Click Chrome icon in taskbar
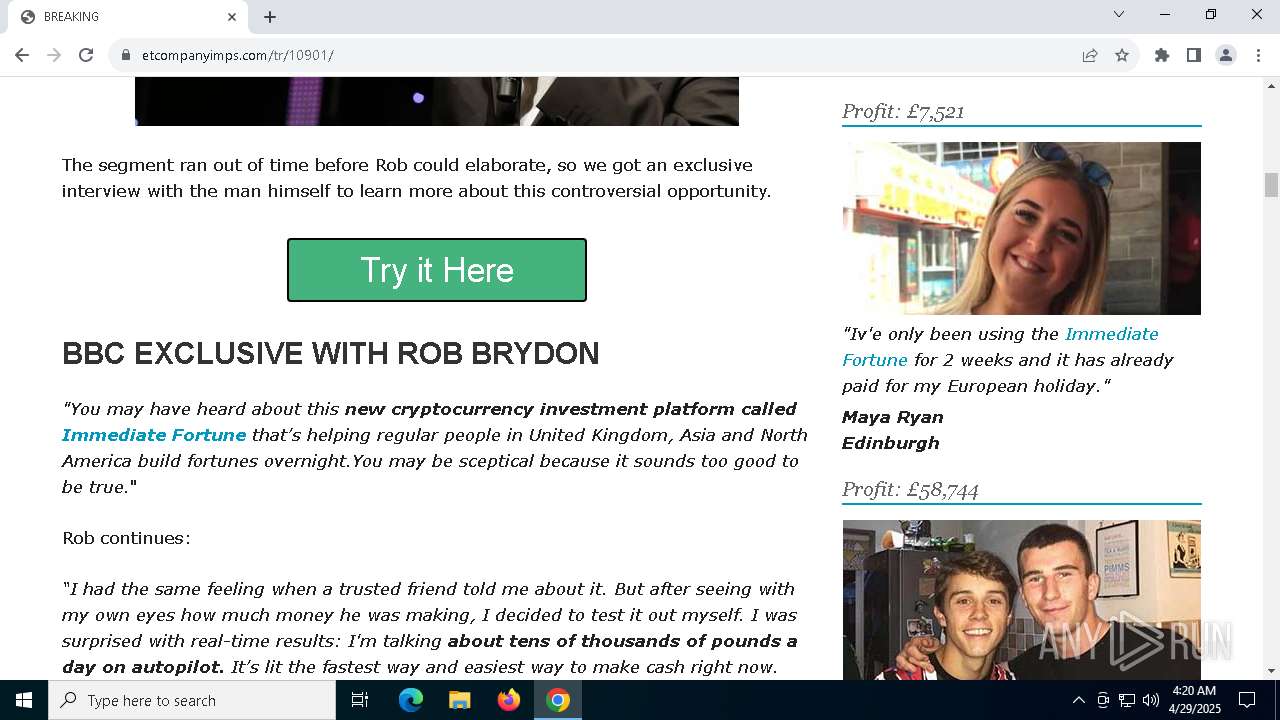 [558, 700]
